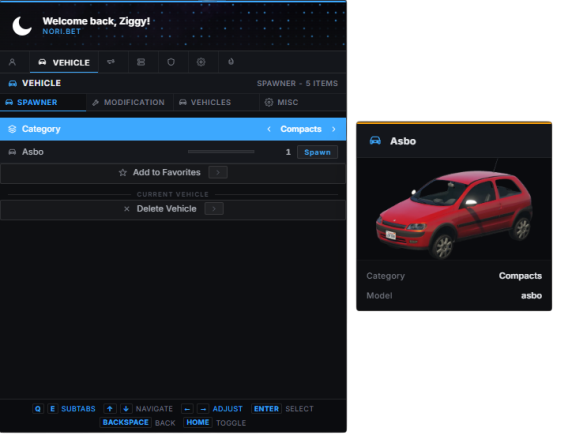This screenshot has width=568, height=439.
Task: Open the weapon tab icon
Action: tap(111, 62)
